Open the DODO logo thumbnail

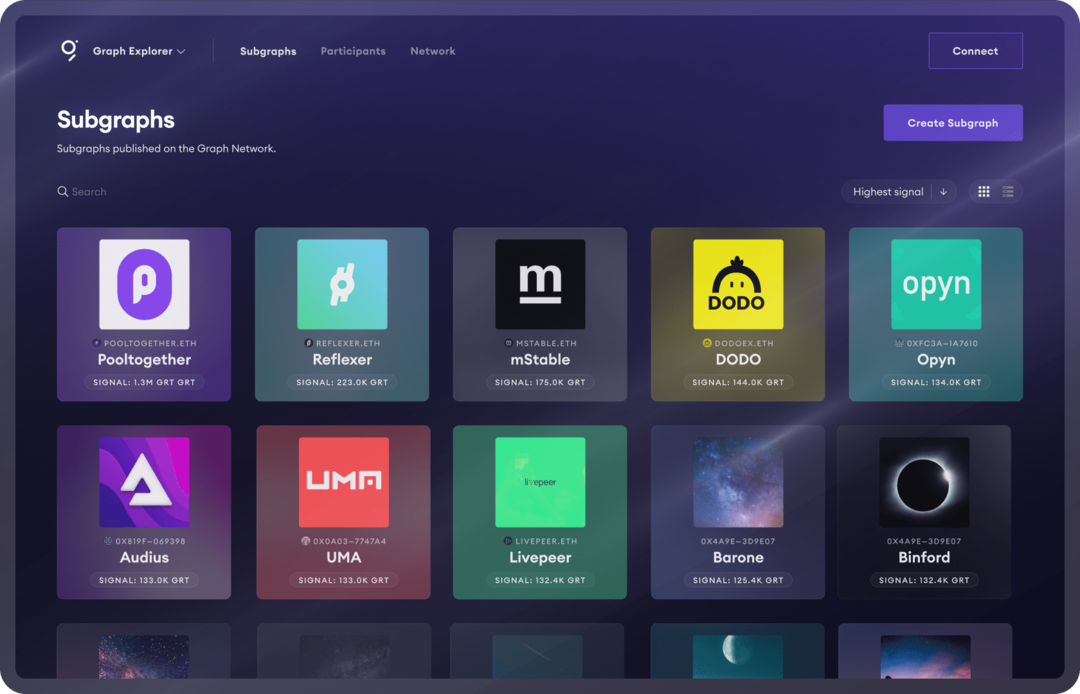[738, 284]
